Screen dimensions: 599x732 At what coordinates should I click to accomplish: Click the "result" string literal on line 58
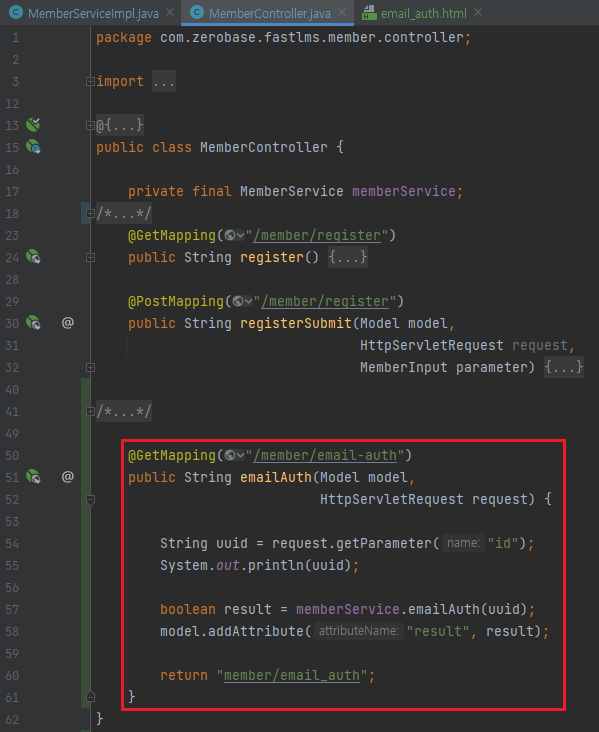tap(438, 632)
